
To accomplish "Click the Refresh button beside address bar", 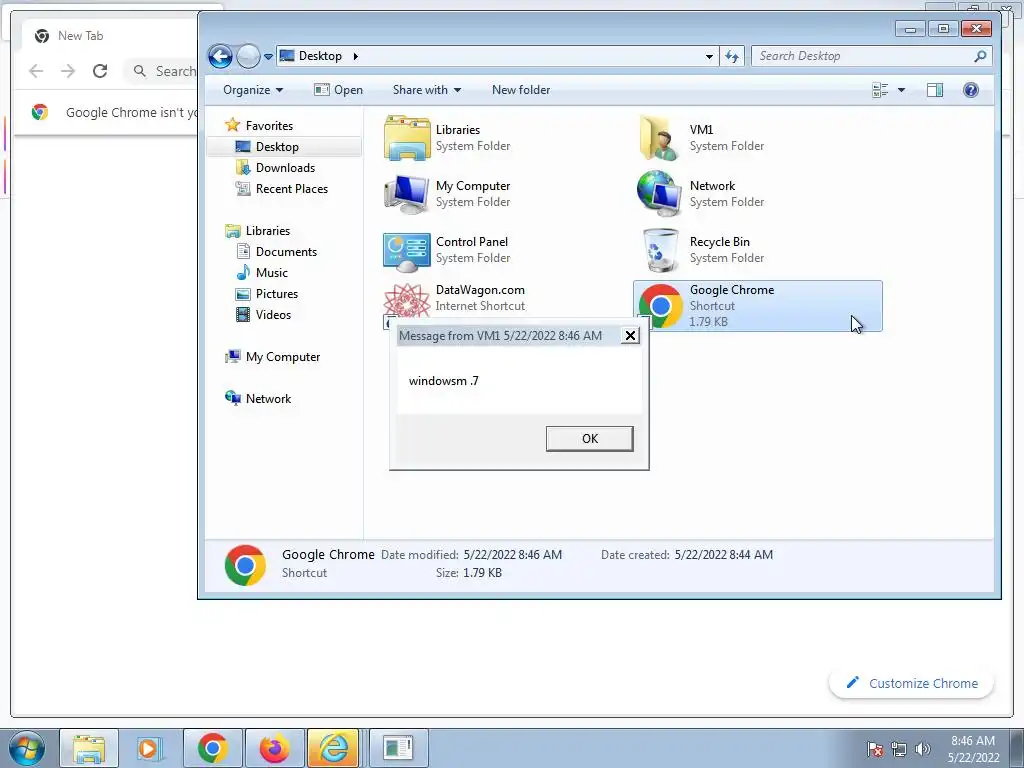I will [731, 57].
